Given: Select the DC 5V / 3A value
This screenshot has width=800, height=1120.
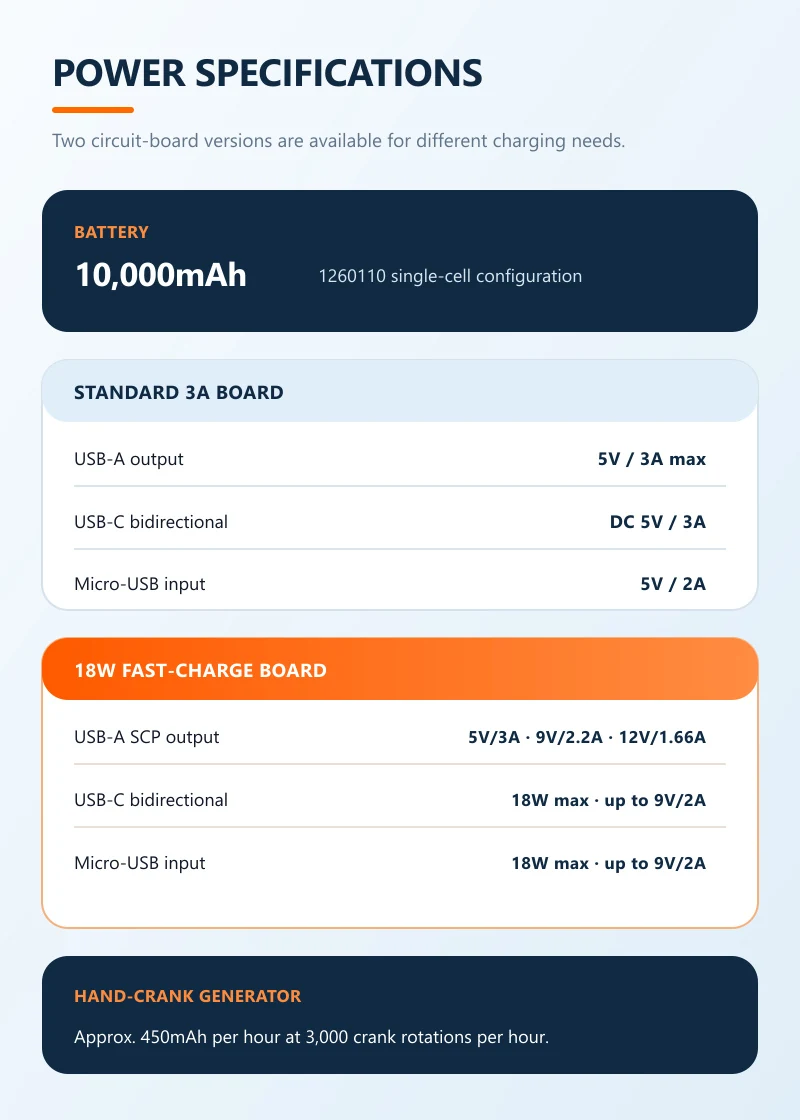Looking at the screenshot, I should 657,522.
